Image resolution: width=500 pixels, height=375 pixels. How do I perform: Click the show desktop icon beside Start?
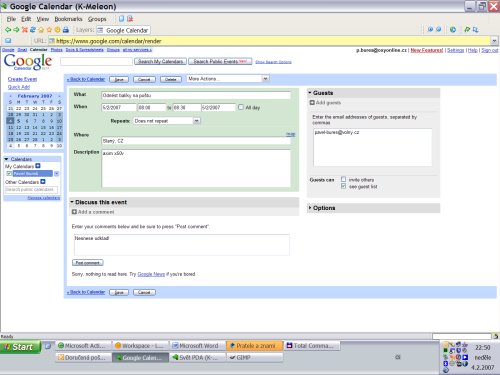(x=48, y=346)
